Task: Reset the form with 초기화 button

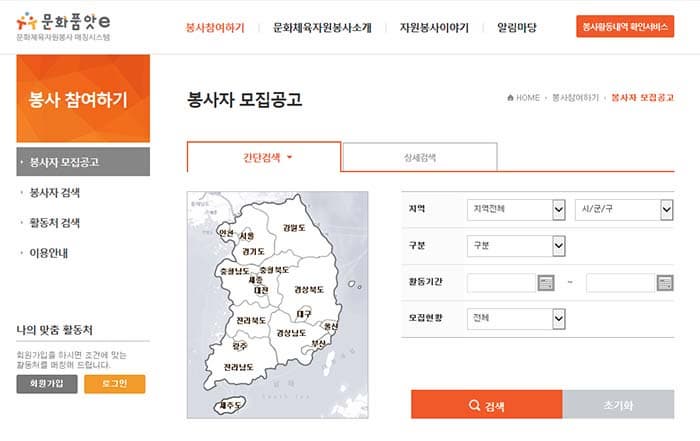Action: point(618,405)
